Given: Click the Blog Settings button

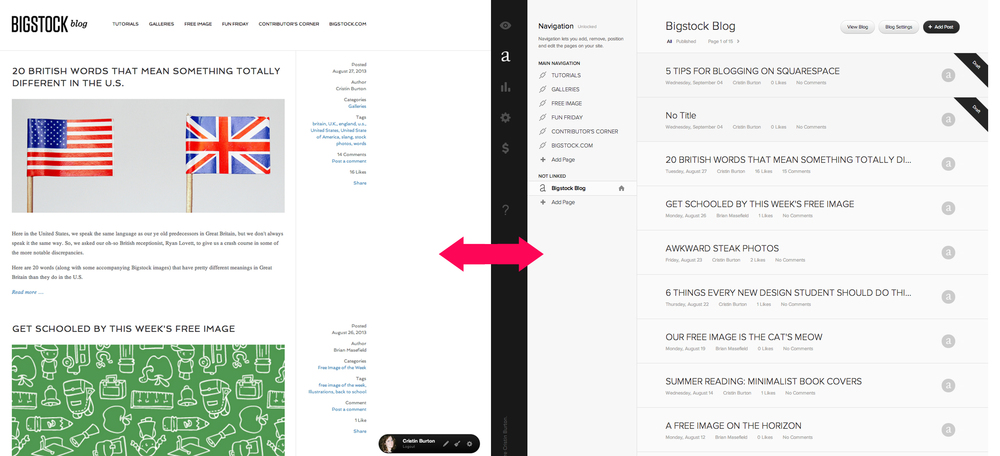Looking at the screenshot, I should click(899, 27).
